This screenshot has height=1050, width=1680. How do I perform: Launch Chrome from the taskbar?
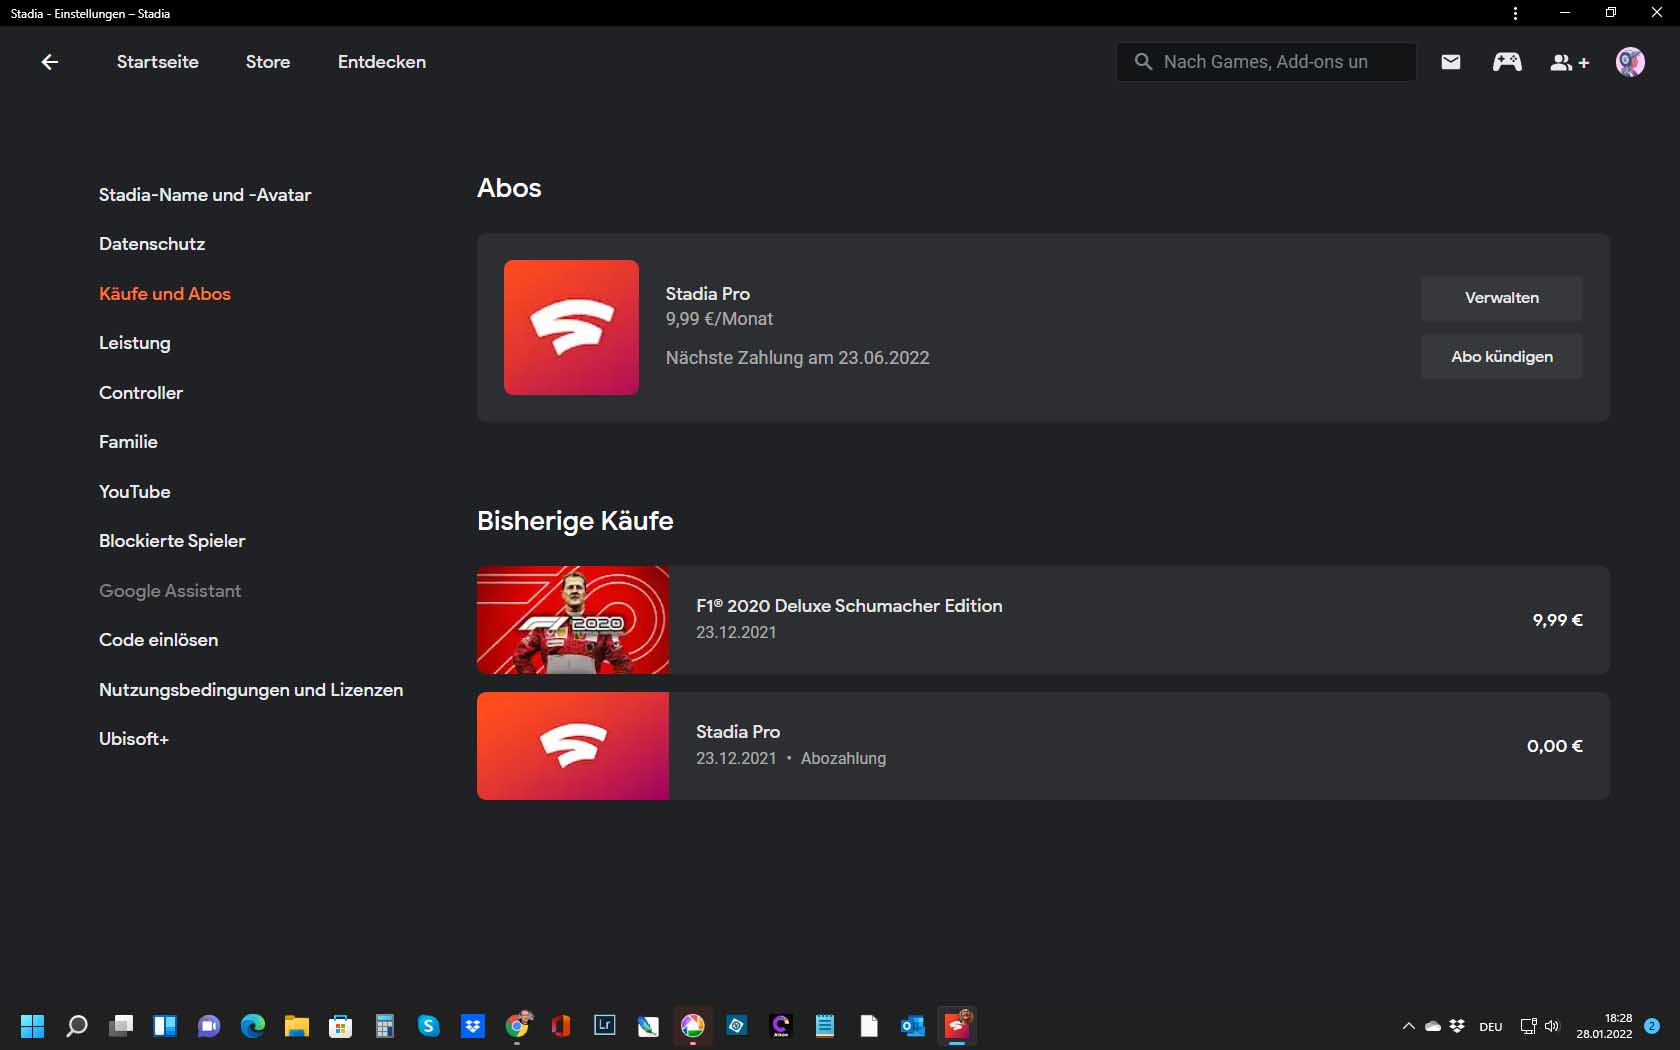coord(517,1026)
